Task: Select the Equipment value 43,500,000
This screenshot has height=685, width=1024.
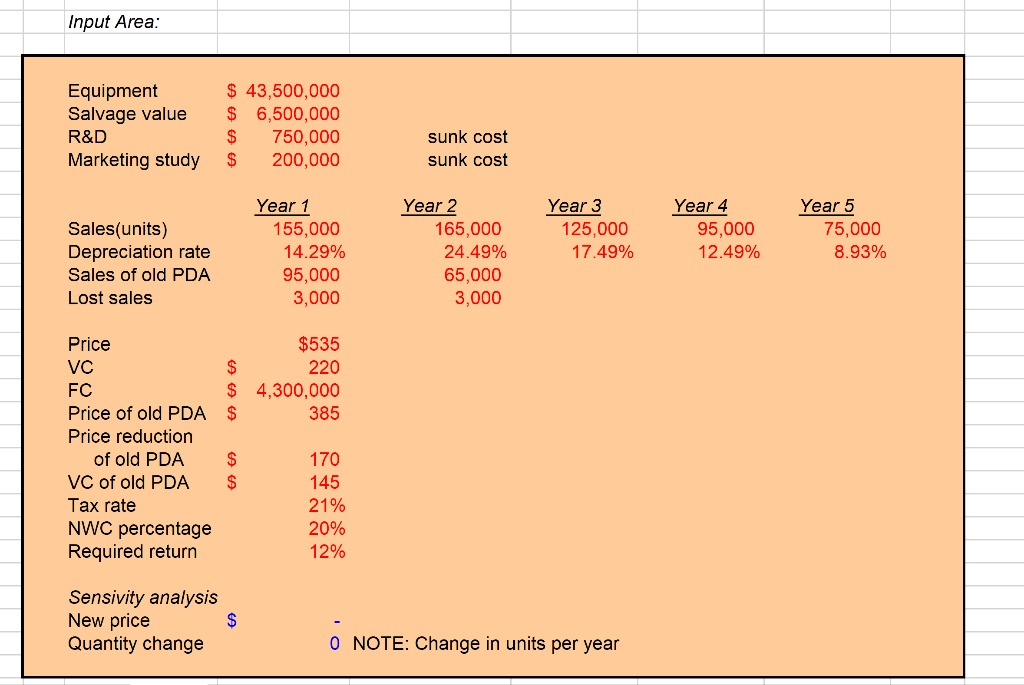Action: (x=292, y=91)
